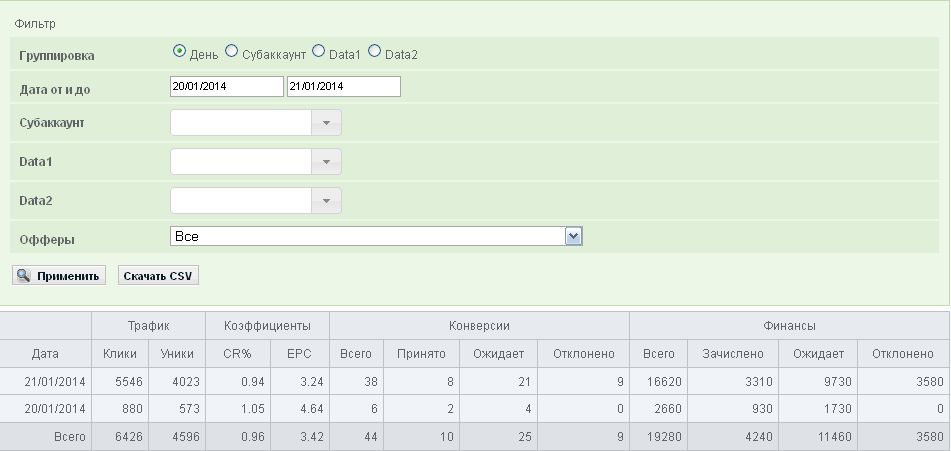Image resolution: width=951 pixels, height=451 pixels.
Task: Click the magnifier icon on Применить button
Action: 24,276
